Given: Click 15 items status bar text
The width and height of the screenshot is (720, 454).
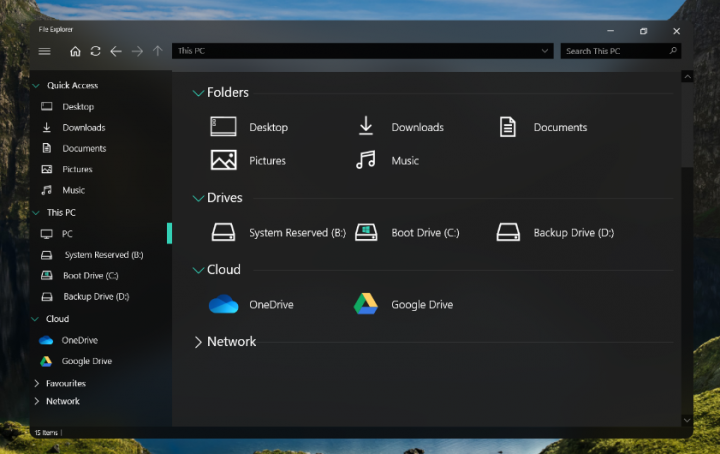Looking at the screenshot, I should (46, 432).
